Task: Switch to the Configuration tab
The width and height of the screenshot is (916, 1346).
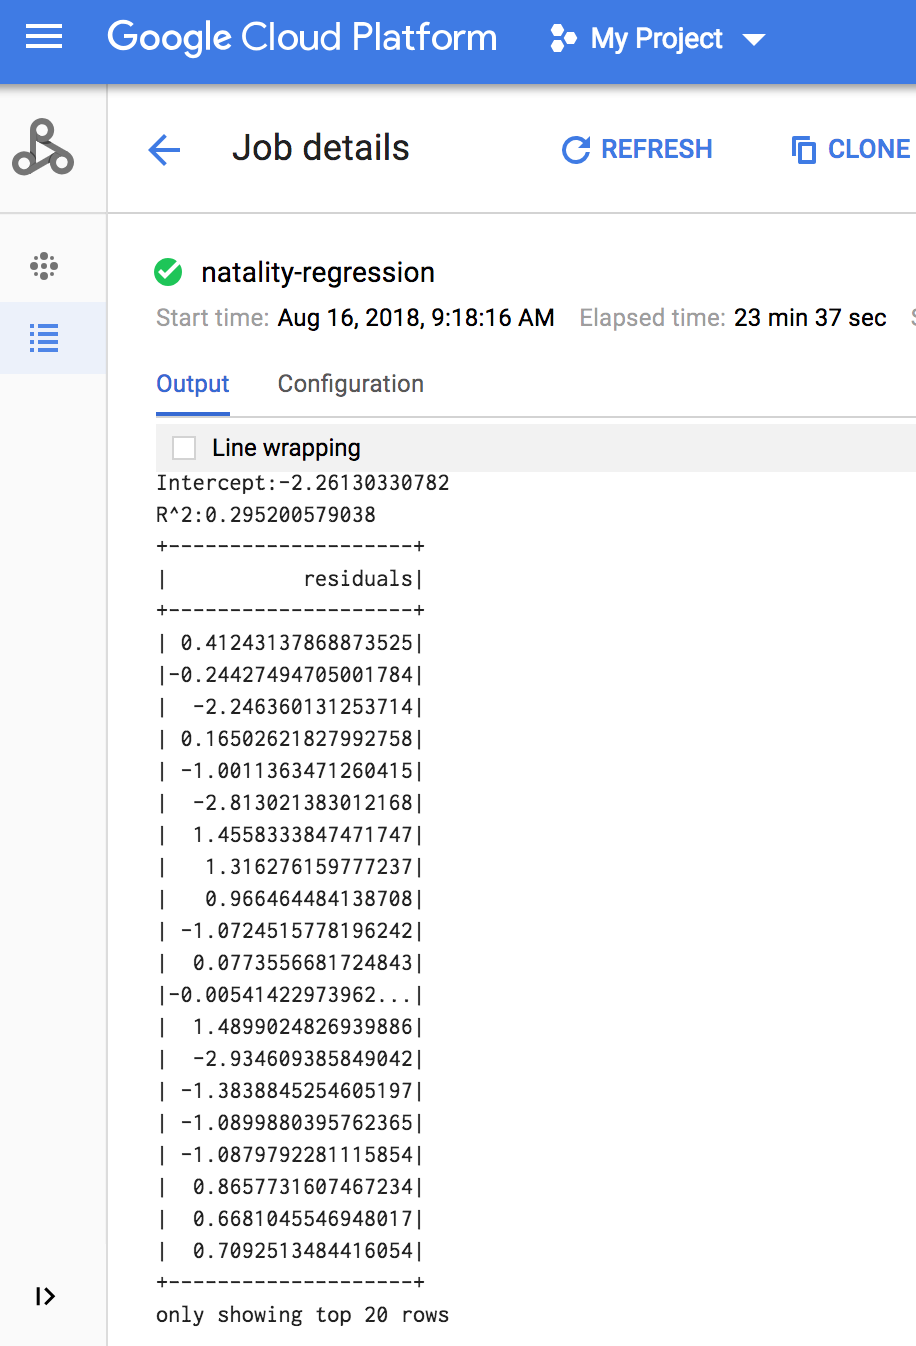Action: [350, 384]
